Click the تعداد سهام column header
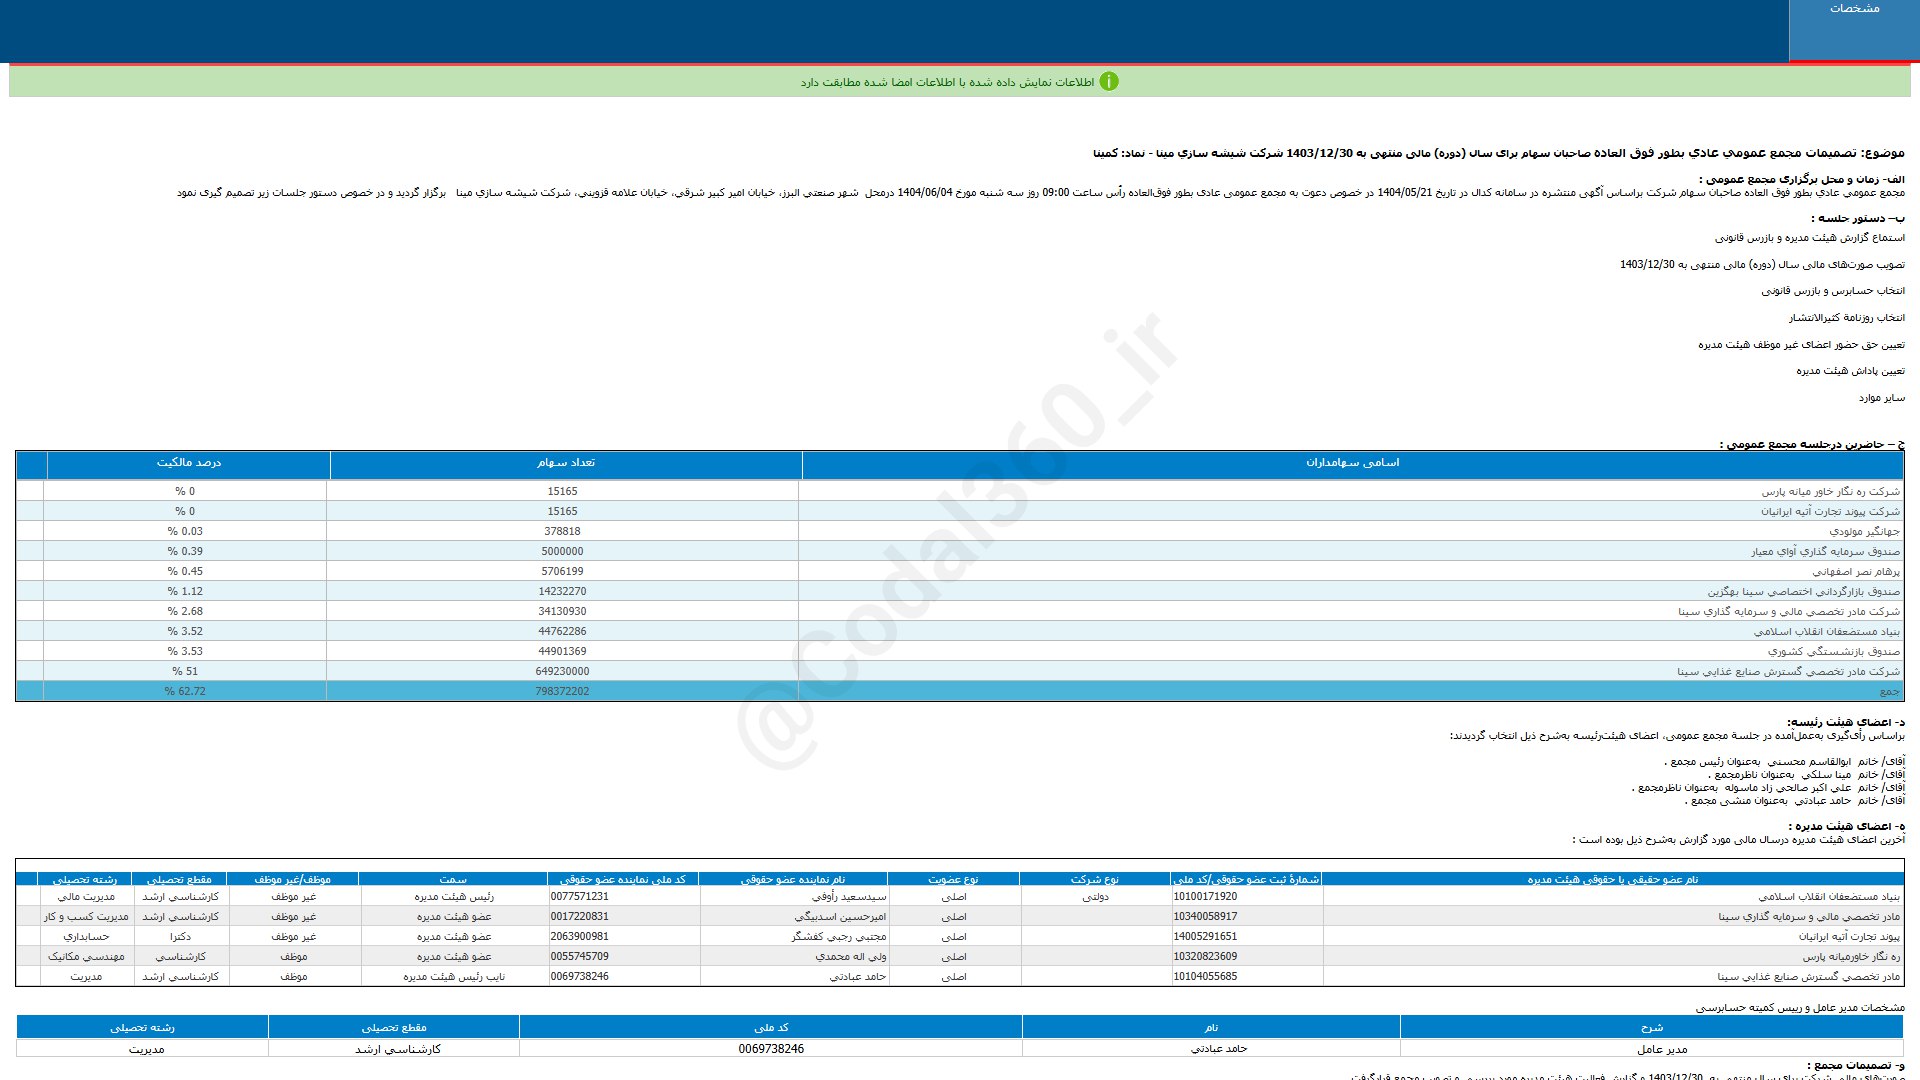The image size is (1920, 1080). coord(565,463)
